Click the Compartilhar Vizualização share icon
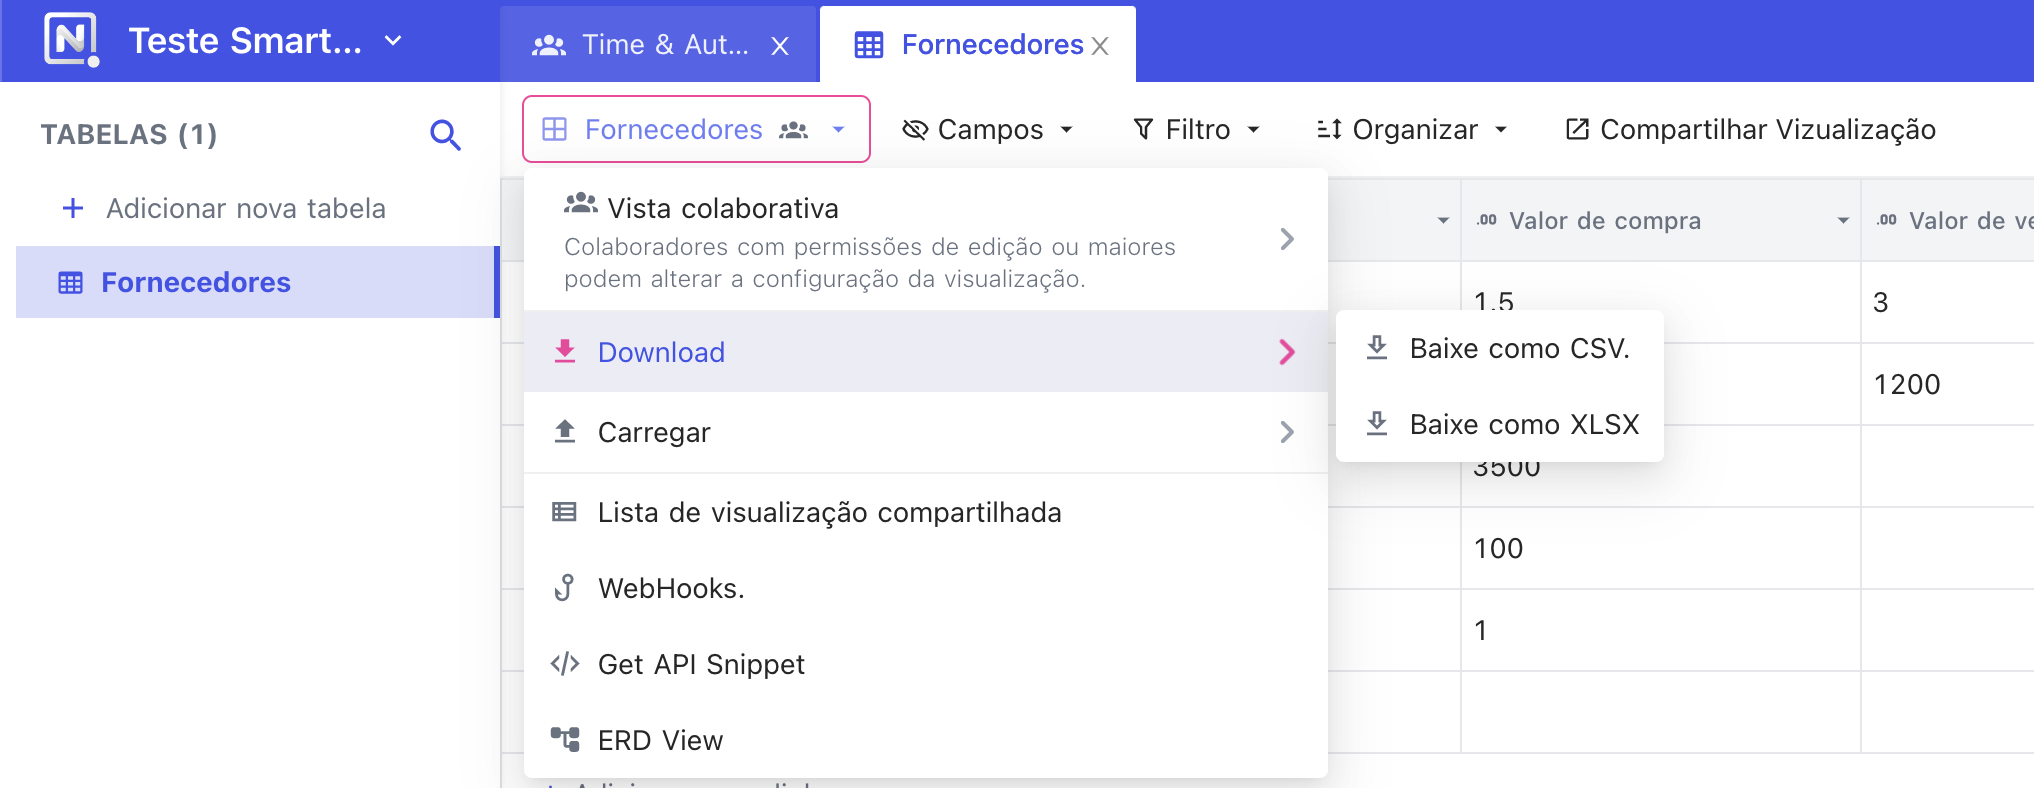This screenshot has height=788, width=2034. 1577,129
